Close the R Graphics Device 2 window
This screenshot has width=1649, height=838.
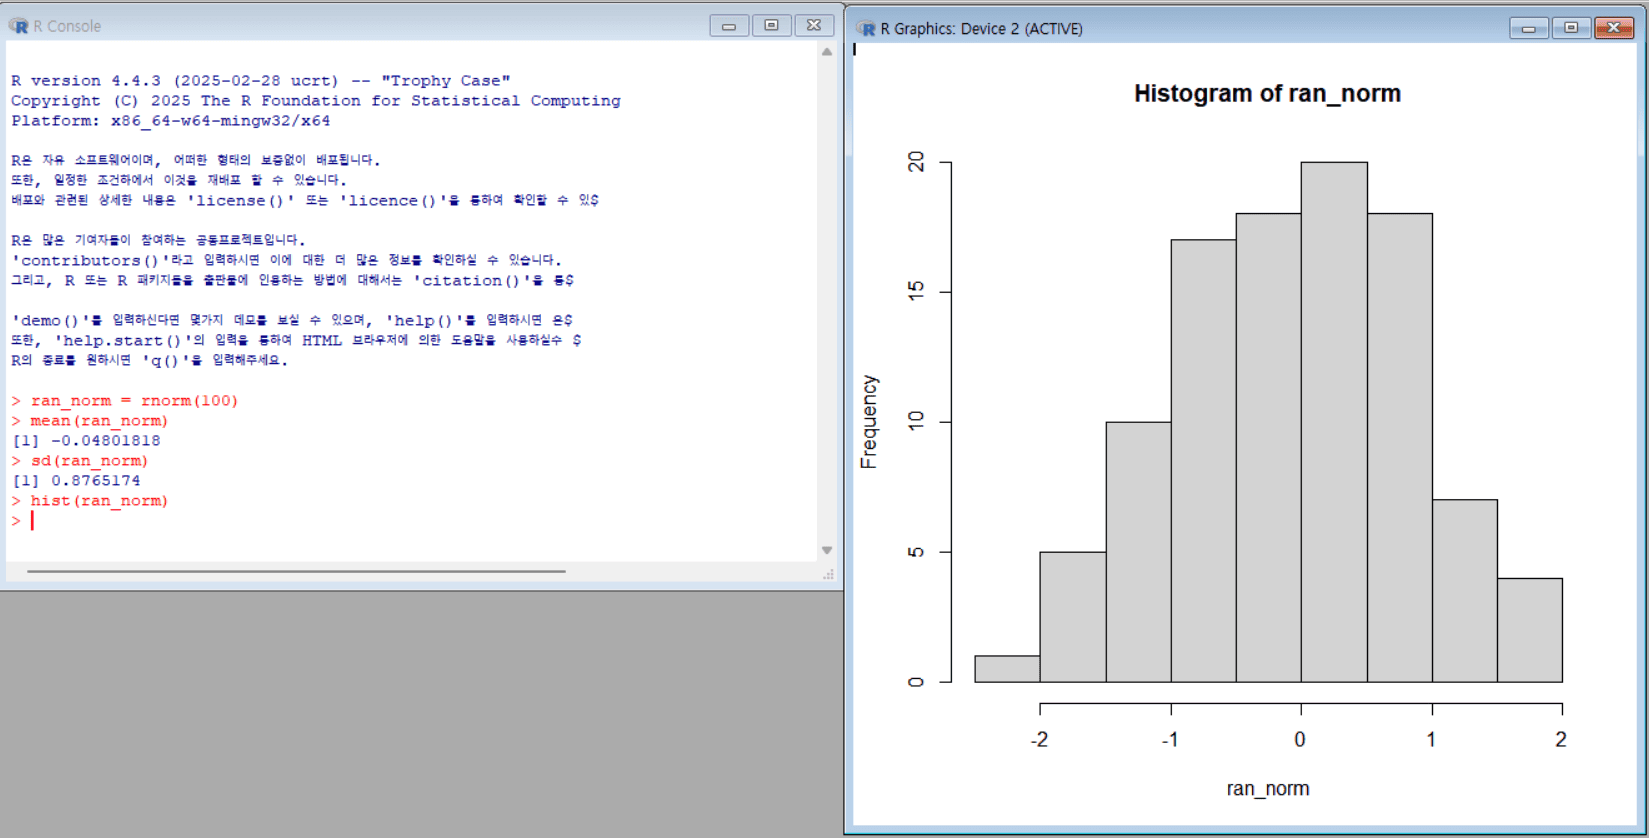pos(1613,28)
